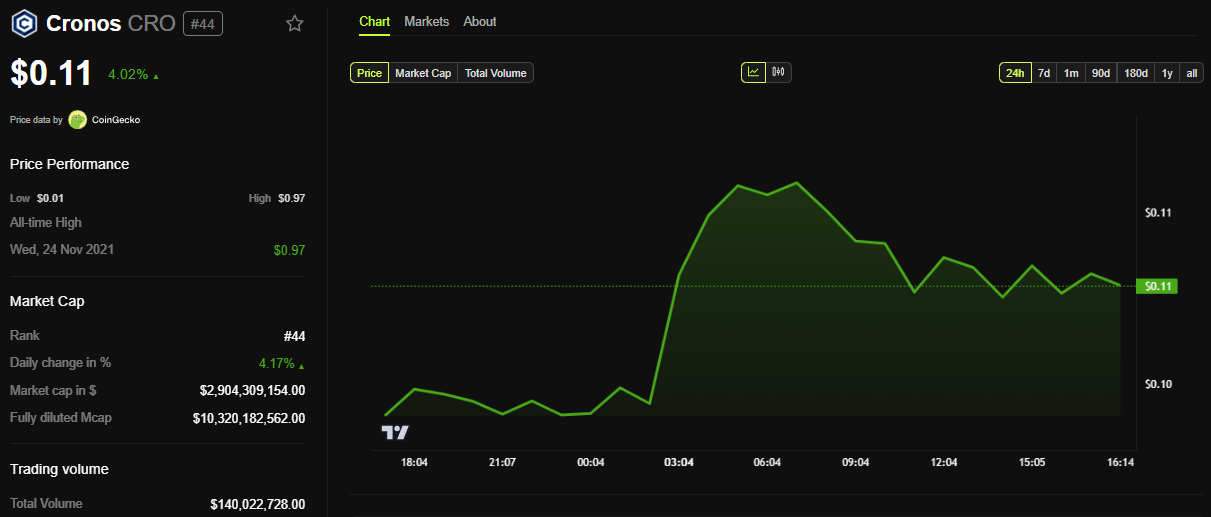This screenshot has width=1211, height=517.
Task: Set chart range to all
Action: click(1192, 73)
